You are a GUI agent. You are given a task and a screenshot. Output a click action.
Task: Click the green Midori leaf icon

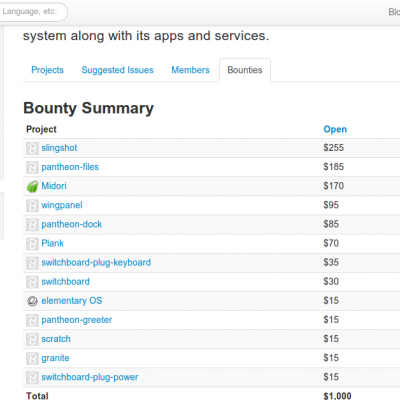pos(32,186)
